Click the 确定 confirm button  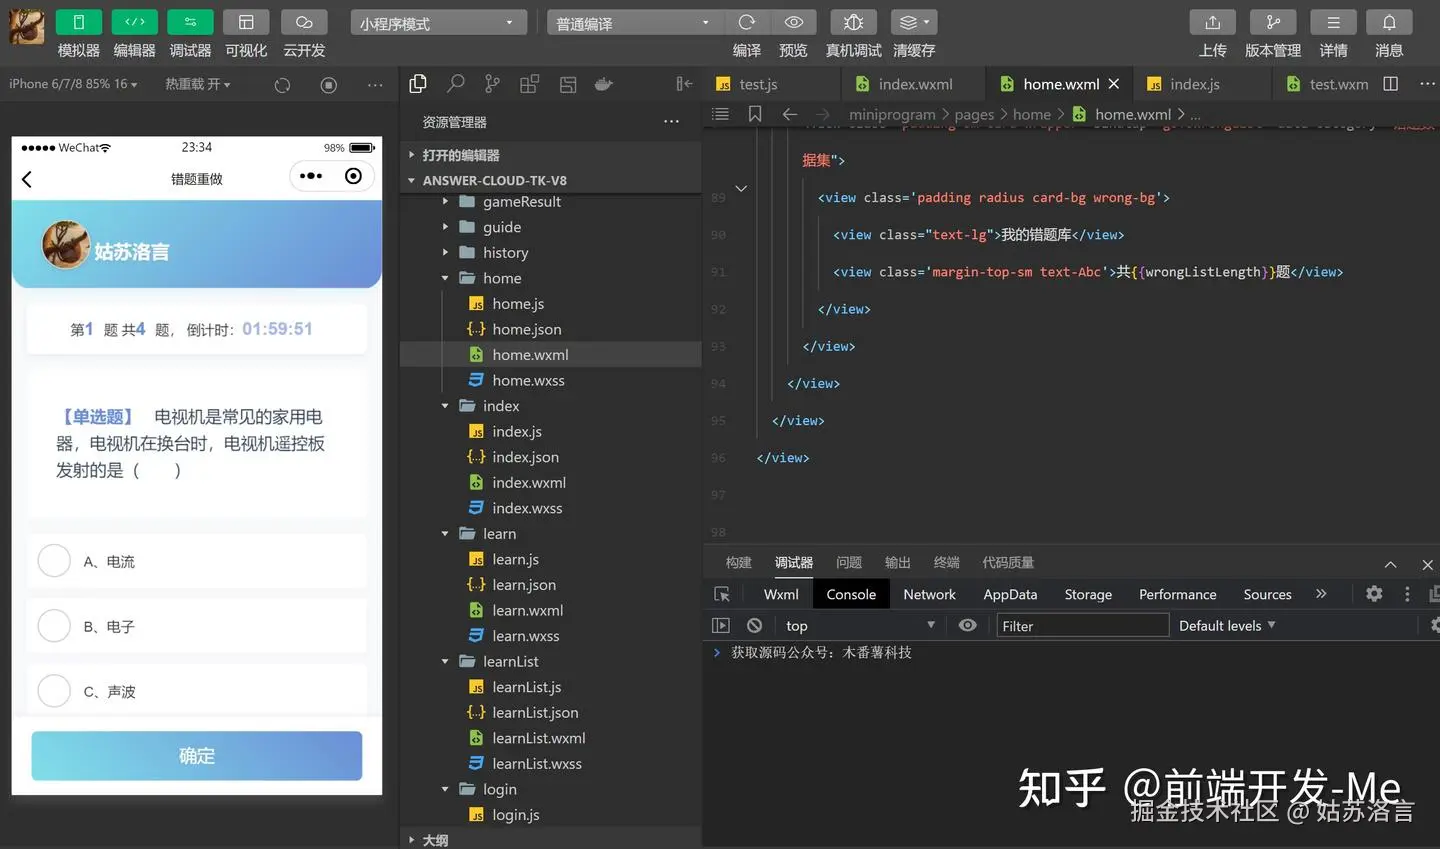click(x=197, y=756)
